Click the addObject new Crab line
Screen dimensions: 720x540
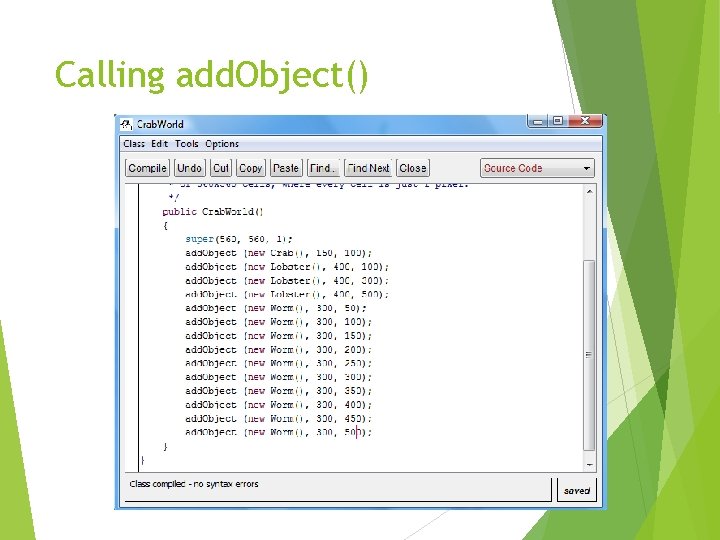coord(278,253)
